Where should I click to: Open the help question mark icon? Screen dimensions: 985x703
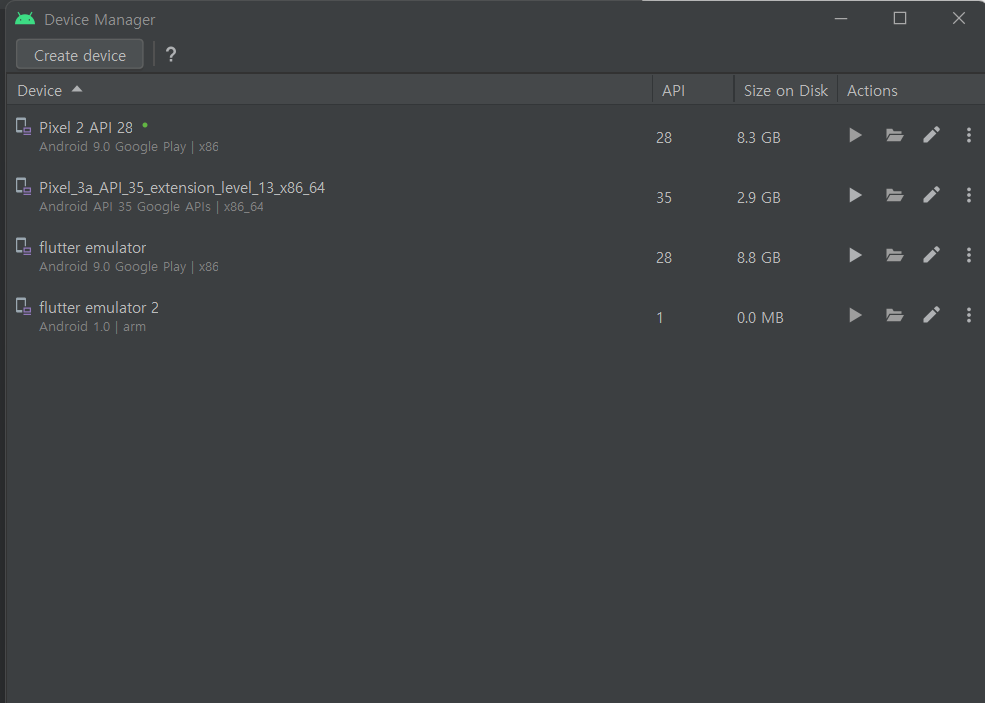[x=171, y=55]
